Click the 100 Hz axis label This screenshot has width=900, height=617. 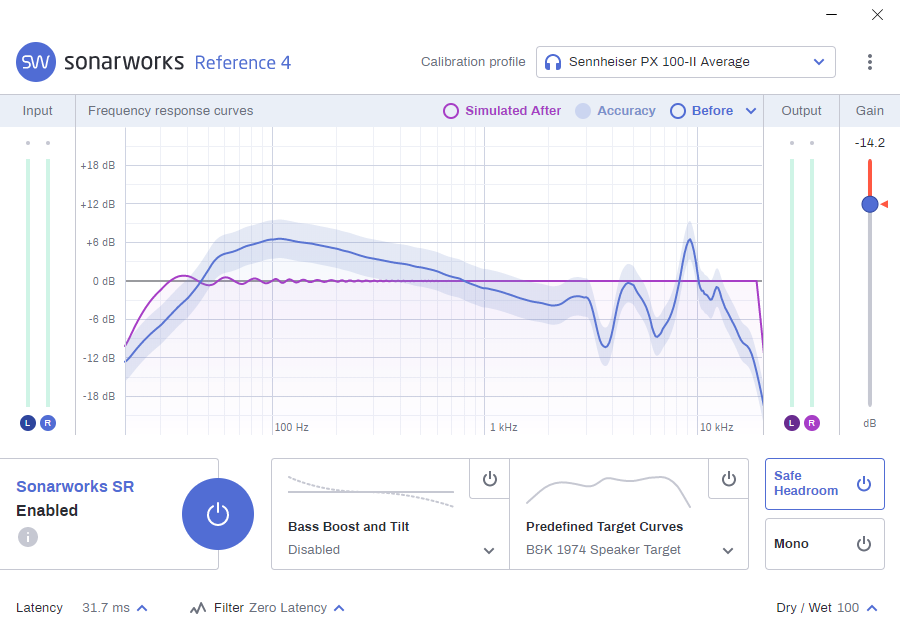point(291,427)
